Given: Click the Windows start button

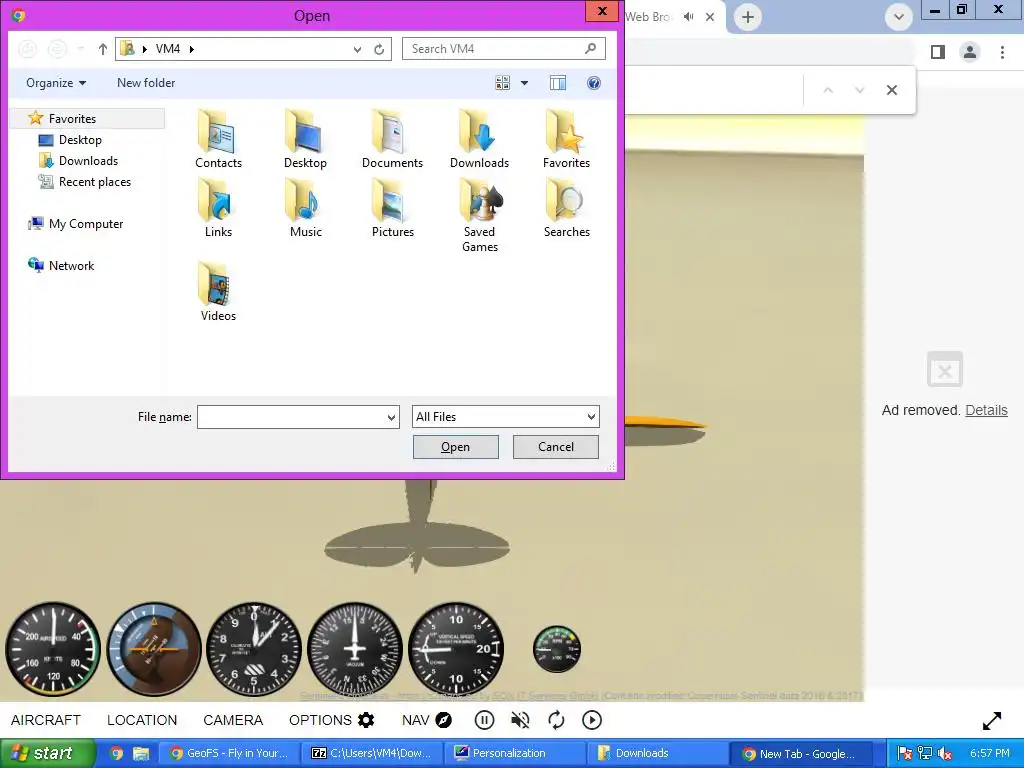Looking at the screenshot, I should tap(48, 753).
